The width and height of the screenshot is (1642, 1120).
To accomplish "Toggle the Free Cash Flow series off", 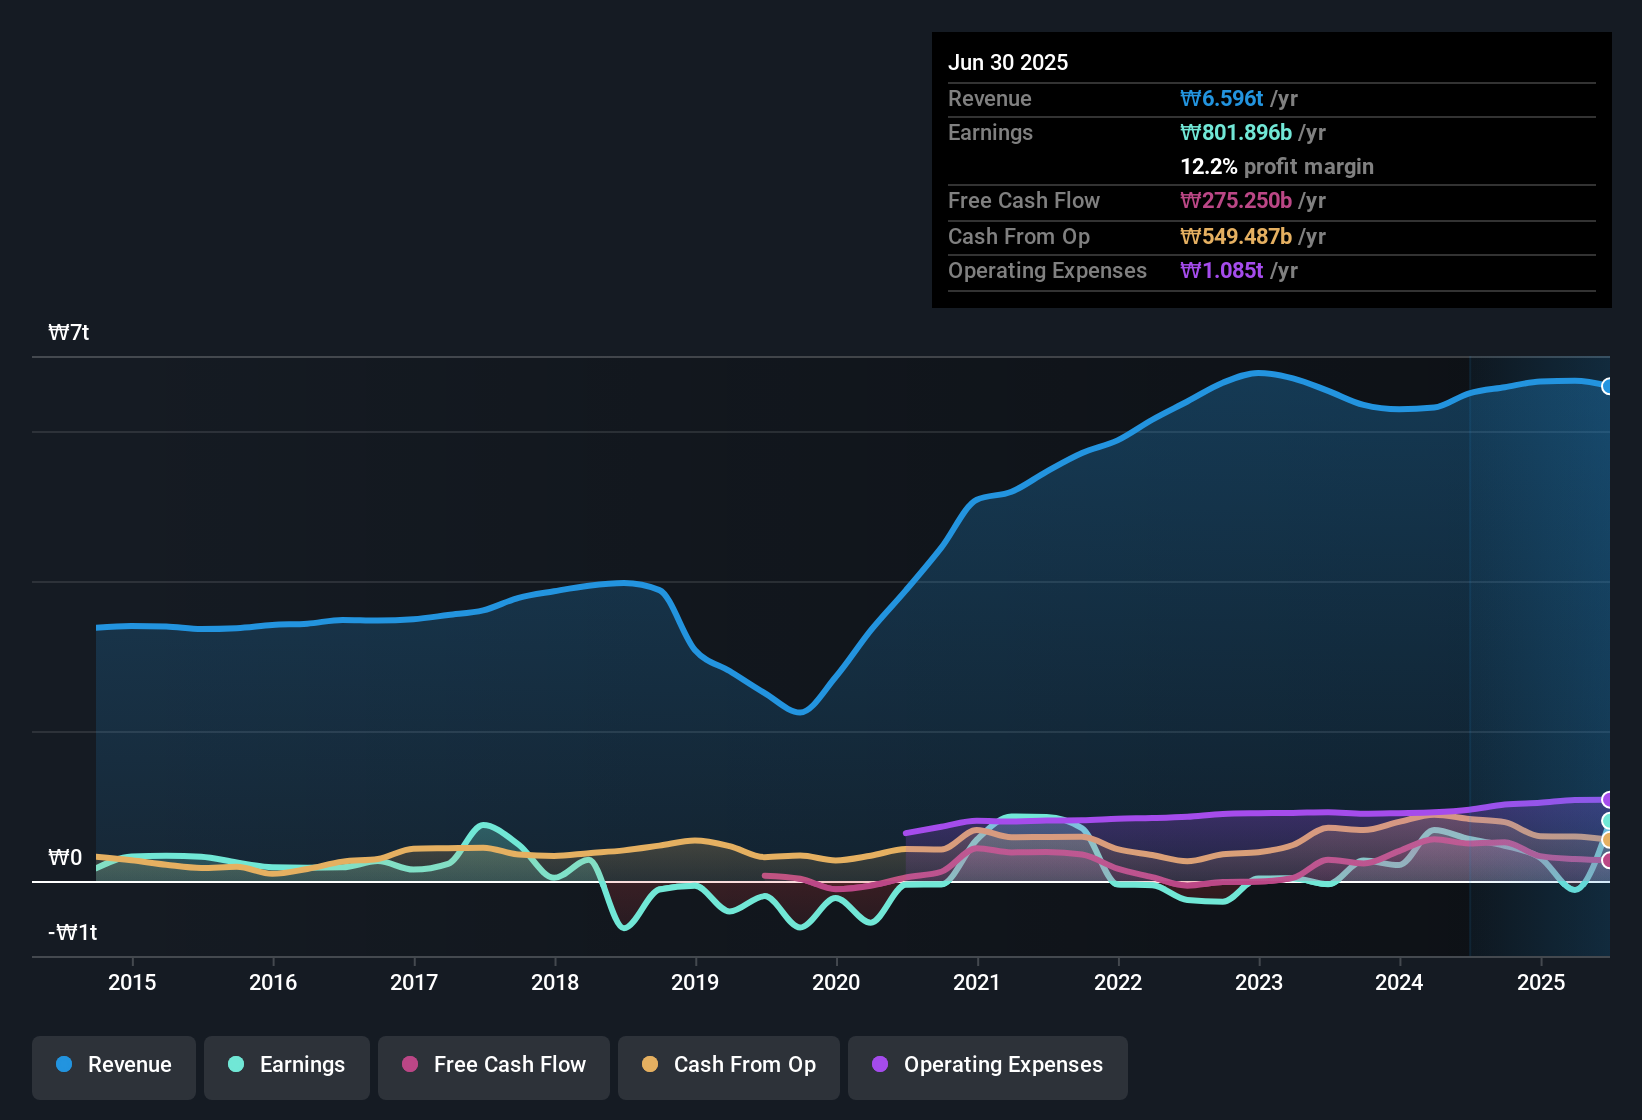I will [x=493, y=1065].
